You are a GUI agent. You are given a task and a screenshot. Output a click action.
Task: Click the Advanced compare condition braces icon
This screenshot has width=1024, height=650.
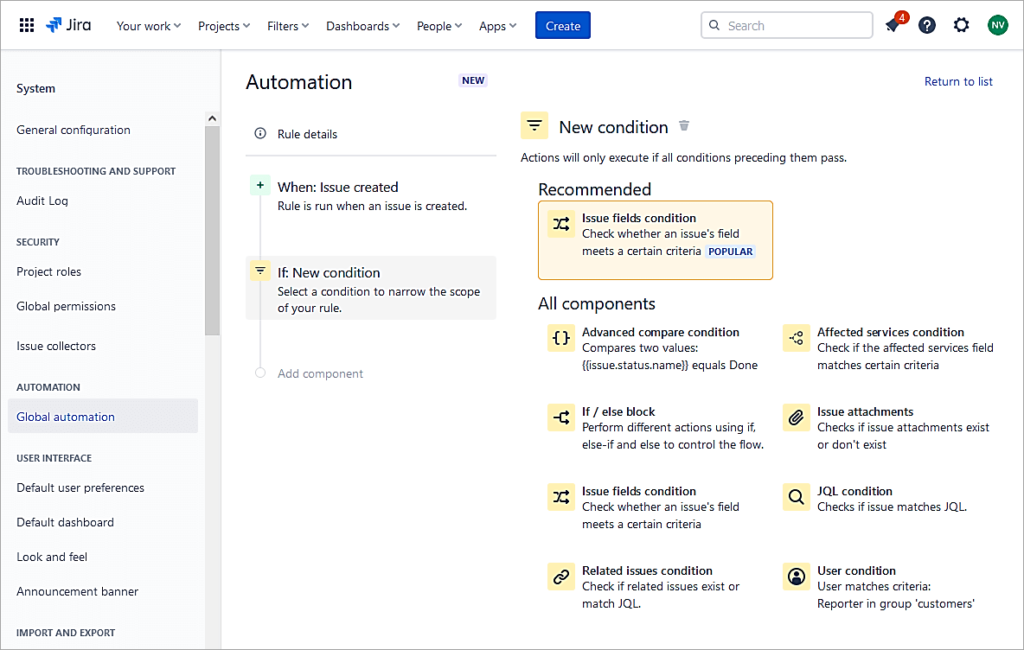coord(561,338)
